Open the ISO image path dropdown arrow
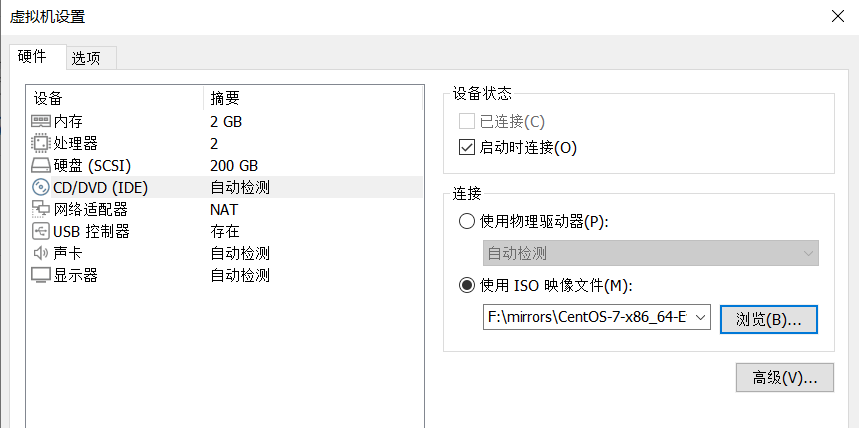The height and width of the screenshot is (428, 859). [x=700, y=318]
